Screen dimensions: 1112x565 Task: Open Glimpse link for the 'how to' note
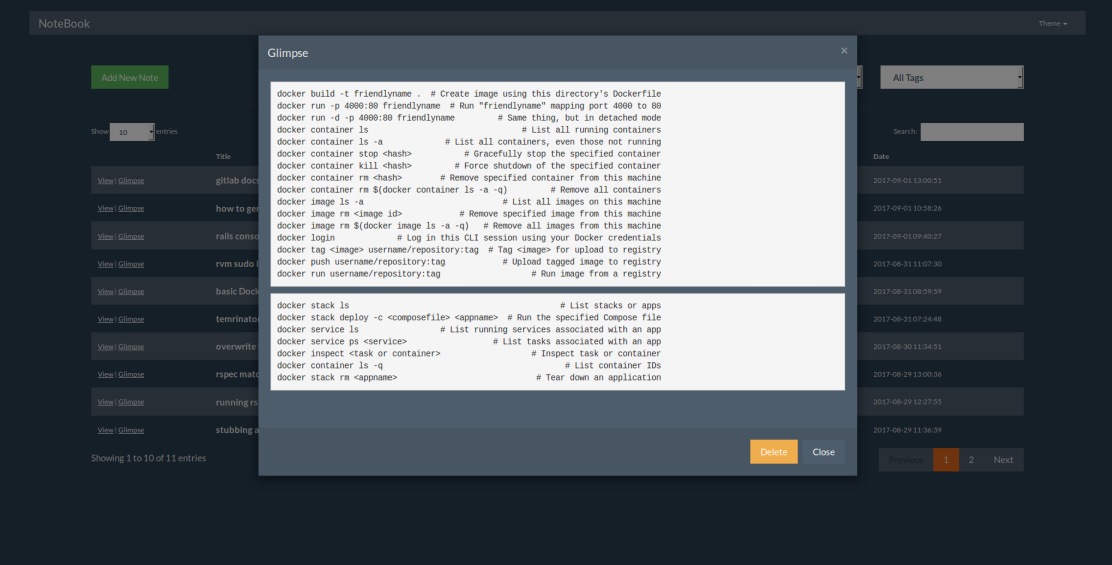pyautogui.click(x=130, y=208)
